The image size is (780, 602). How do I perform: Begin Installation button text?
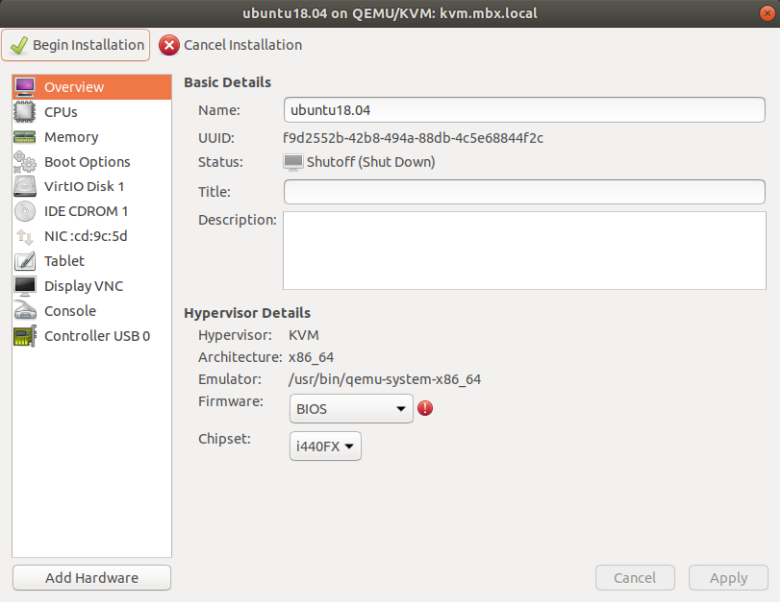pos(89,45)
